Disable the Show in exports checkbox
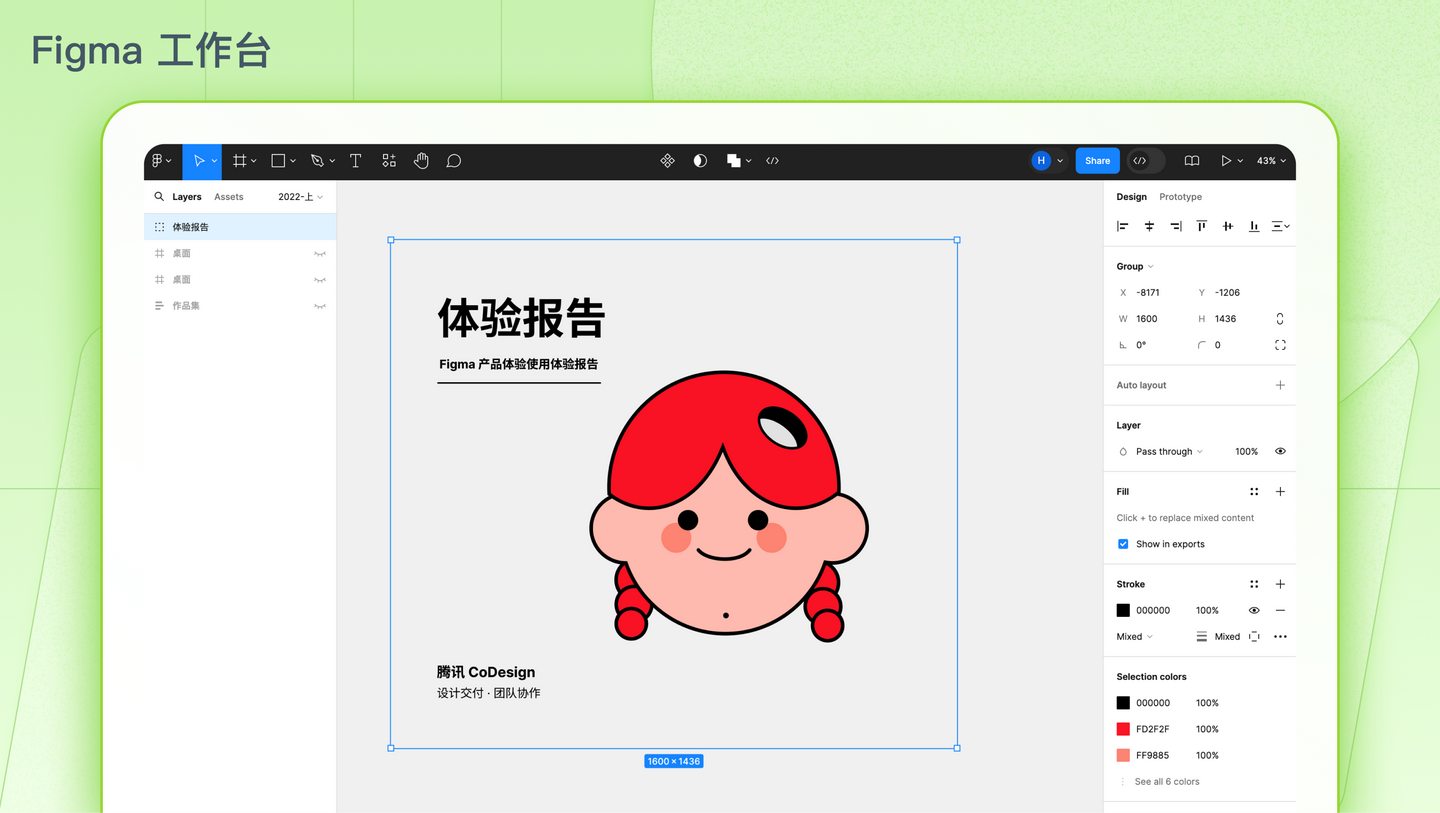The height and width of the screenshot is (813, 1440). pyautogui.click(x=1123, y=544)
